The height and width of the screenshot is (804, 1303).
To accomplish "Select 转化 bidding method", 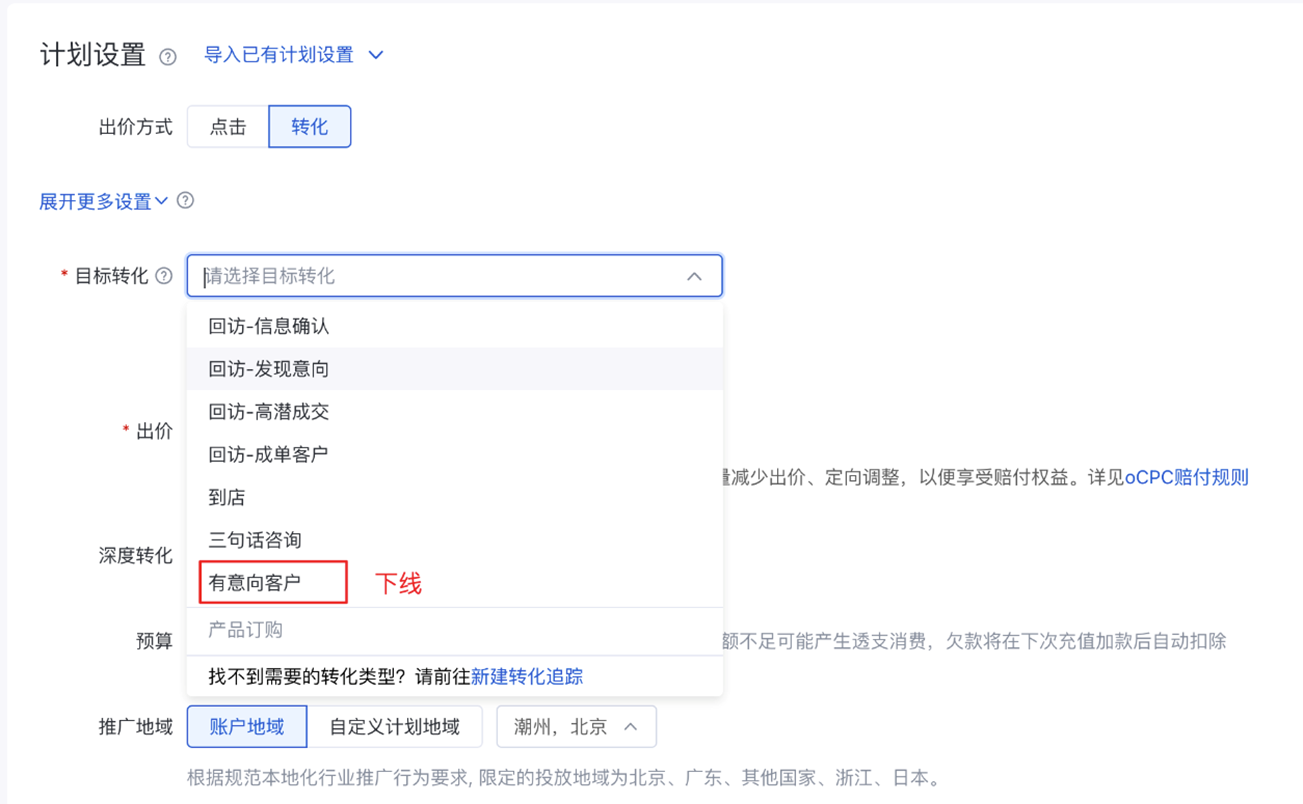I will coord(310,127).
